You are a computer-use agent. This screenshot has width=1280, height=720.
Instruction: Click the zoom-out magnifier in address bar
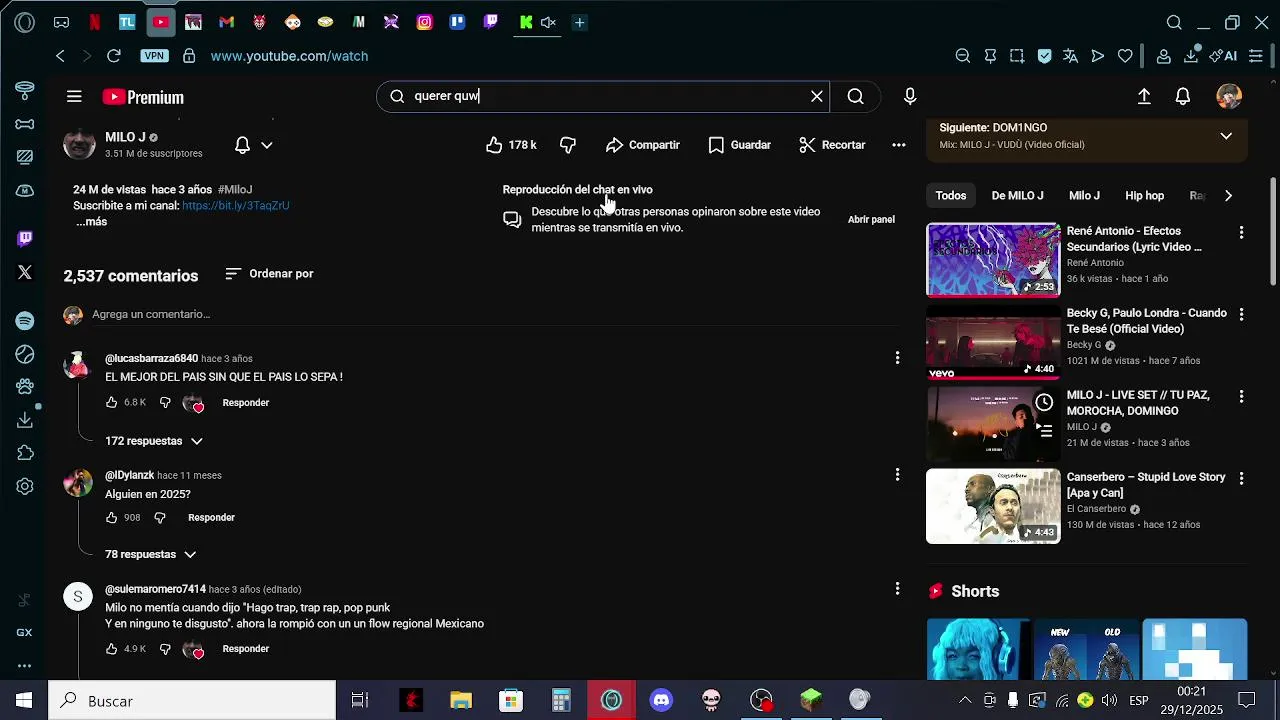(x=963, y=56)
